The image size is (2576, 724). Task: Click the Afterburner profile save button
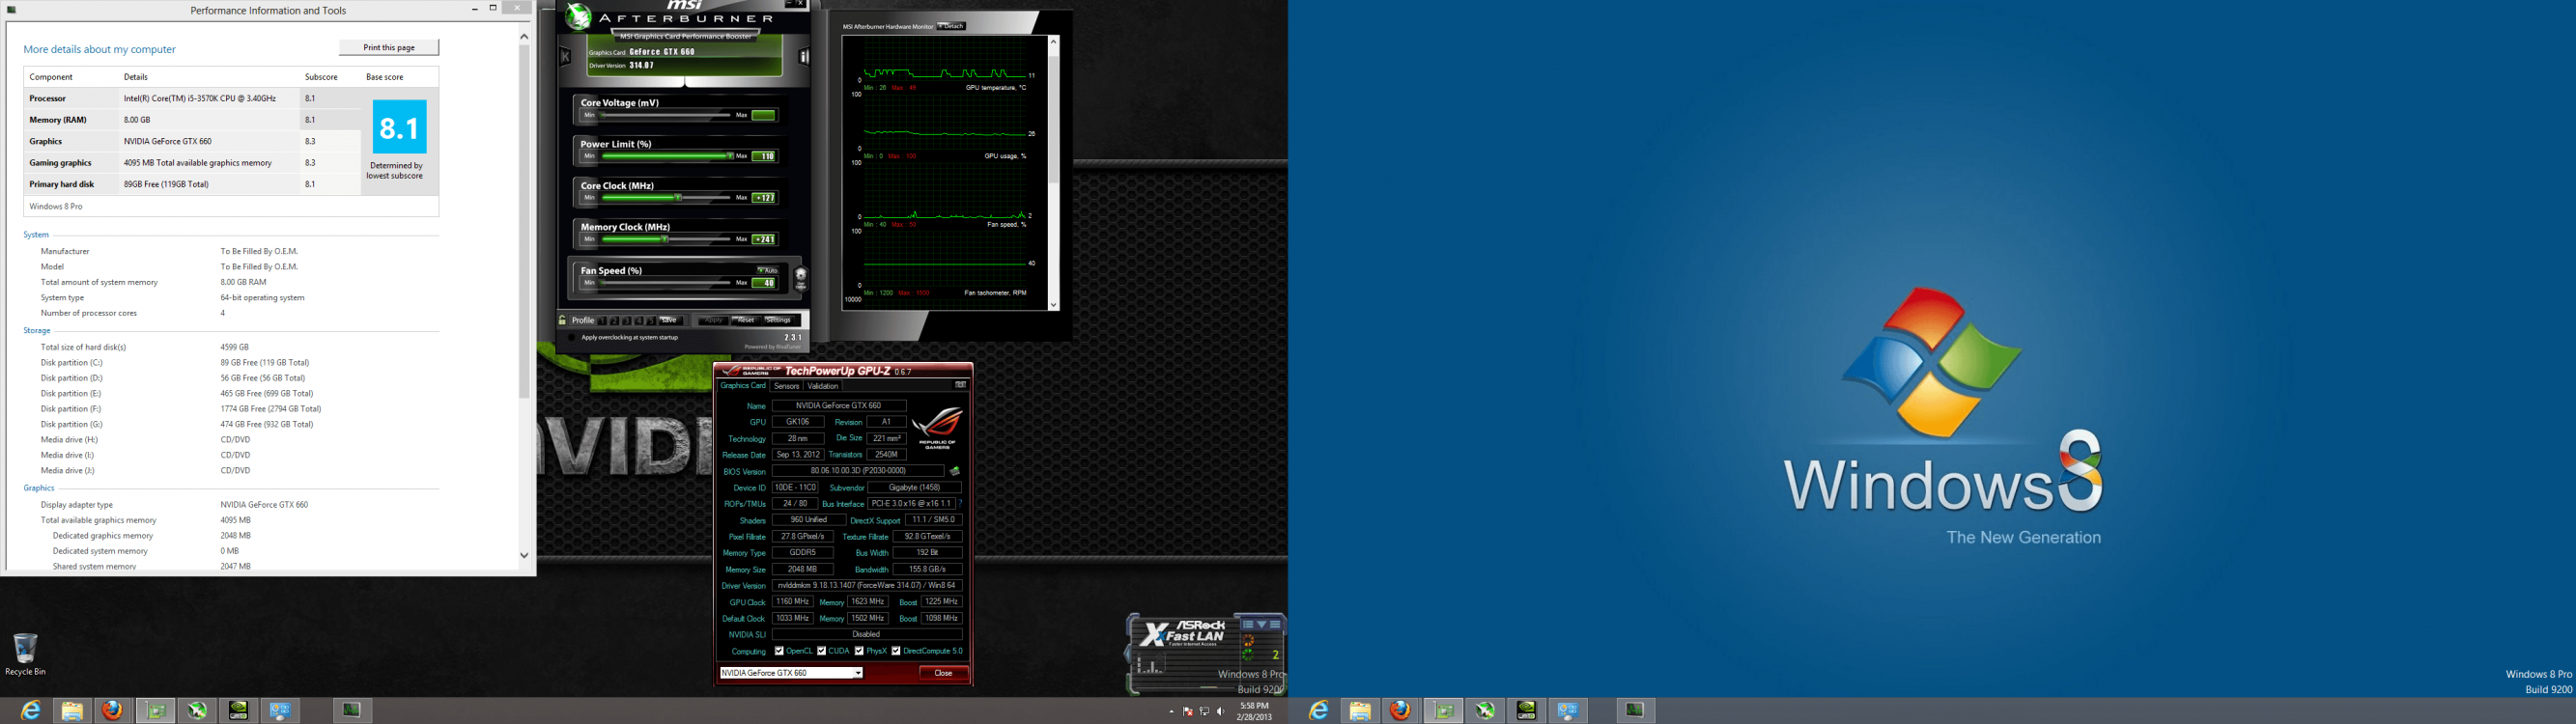(x=671, y=321)
